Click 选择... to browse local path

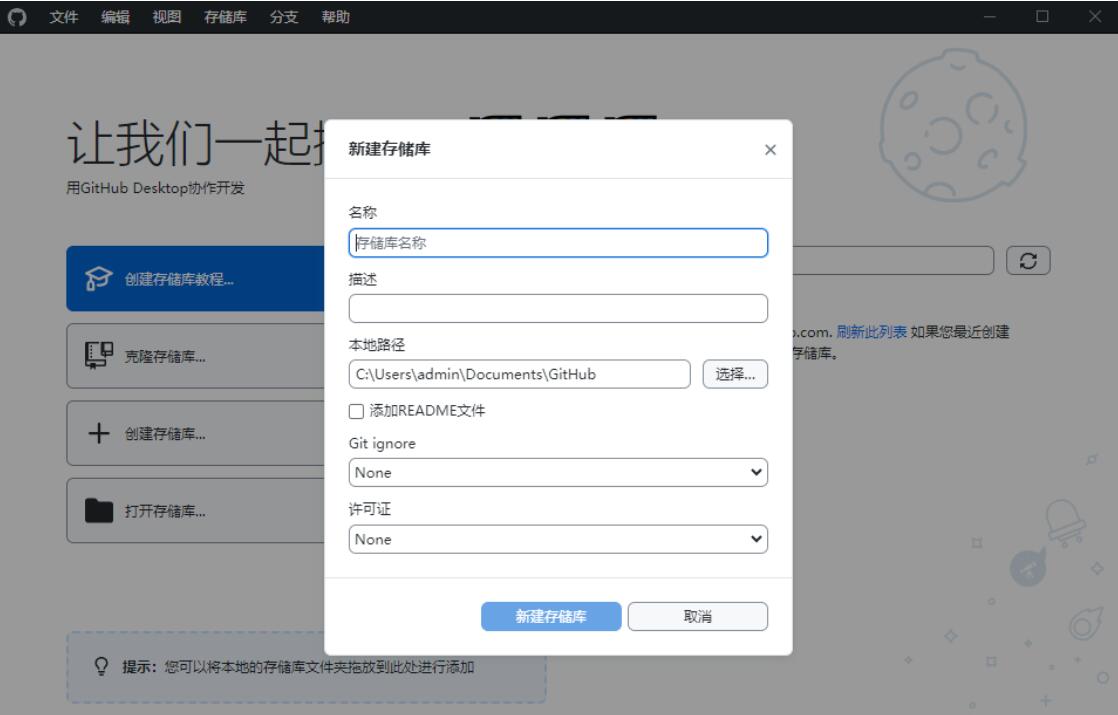[735, 374]
